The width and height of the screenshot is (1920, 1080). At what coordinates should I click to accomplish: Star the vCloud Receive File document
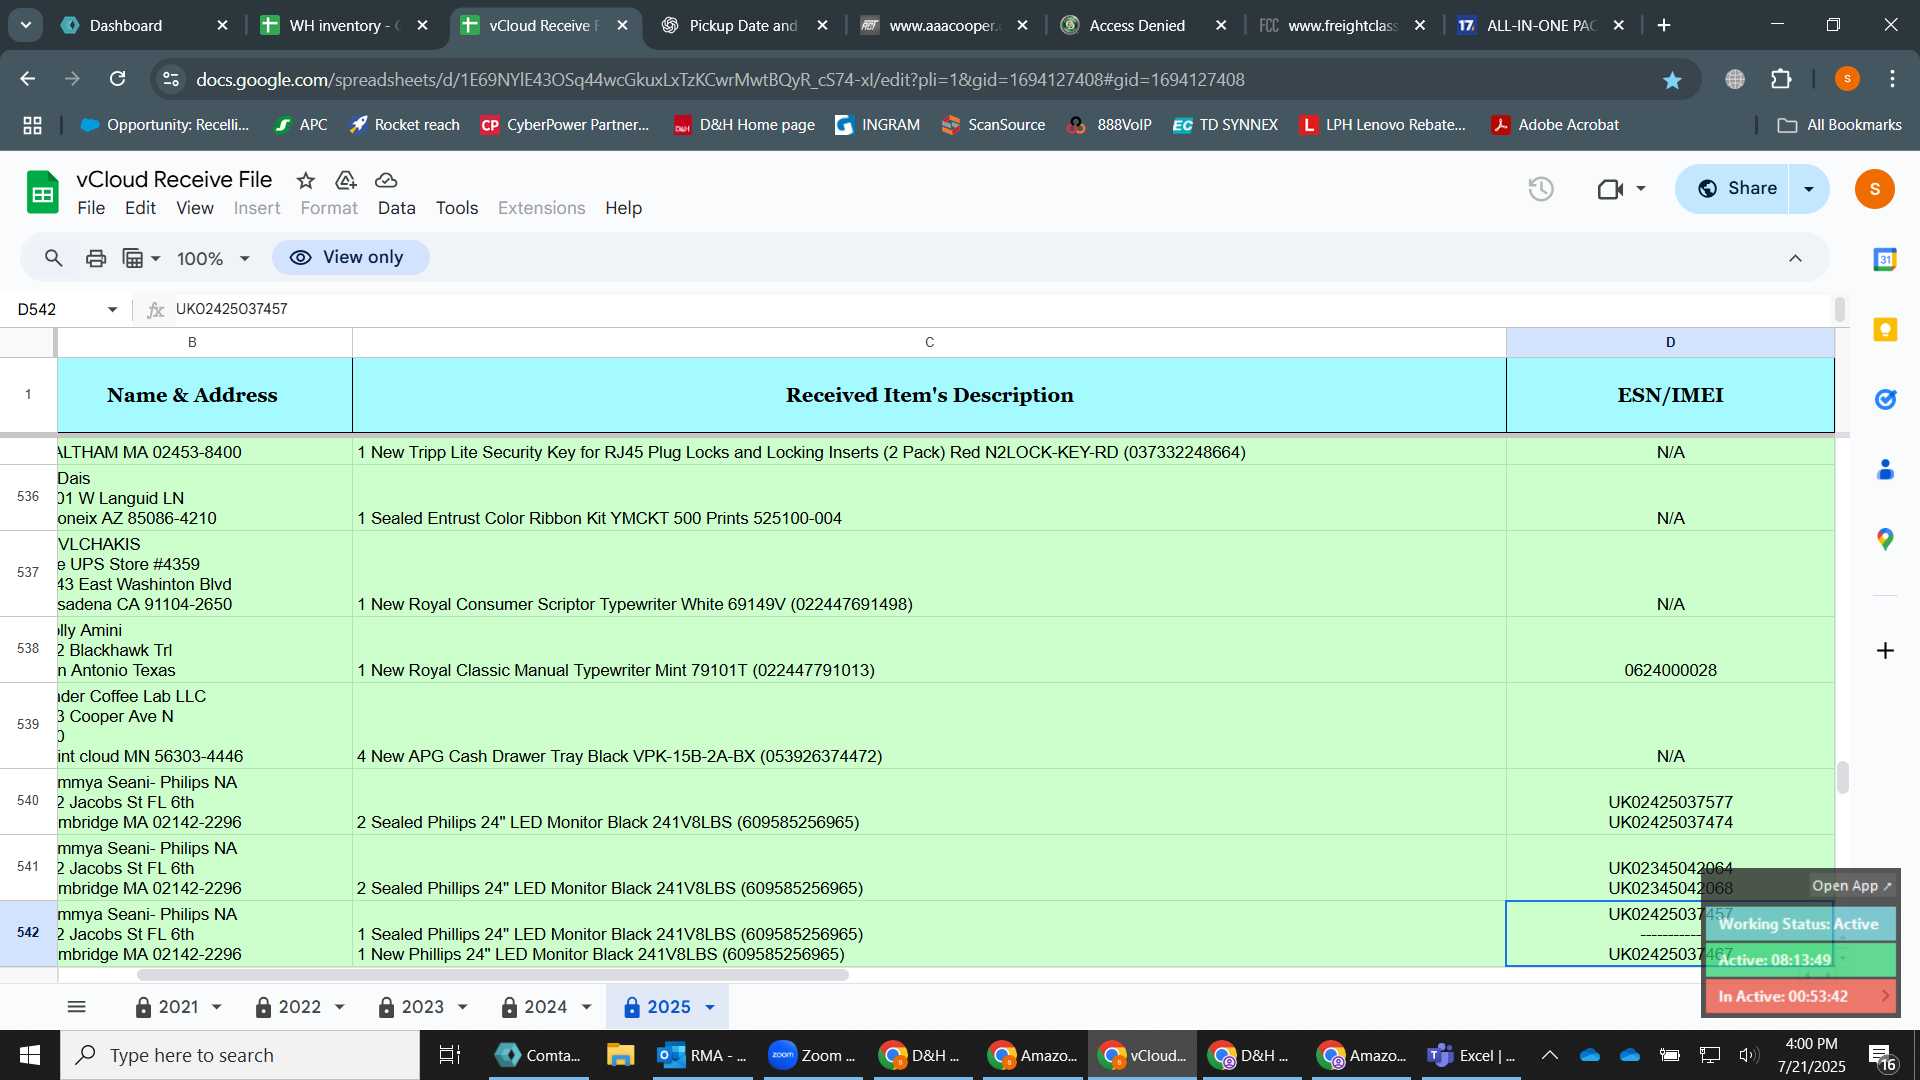306,180
